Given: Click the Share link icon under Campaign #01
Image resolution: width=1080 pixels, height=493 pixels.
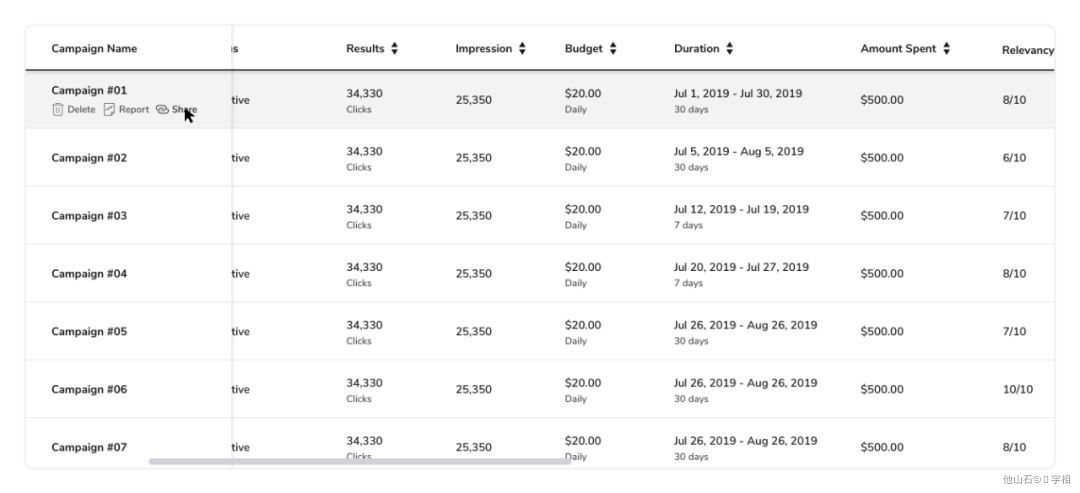Looking at the screenshot, I should point(162,109).
